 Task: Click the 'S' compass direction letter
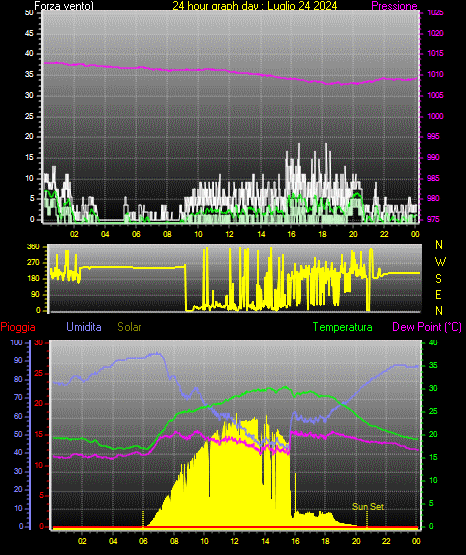tap(438, 279)
